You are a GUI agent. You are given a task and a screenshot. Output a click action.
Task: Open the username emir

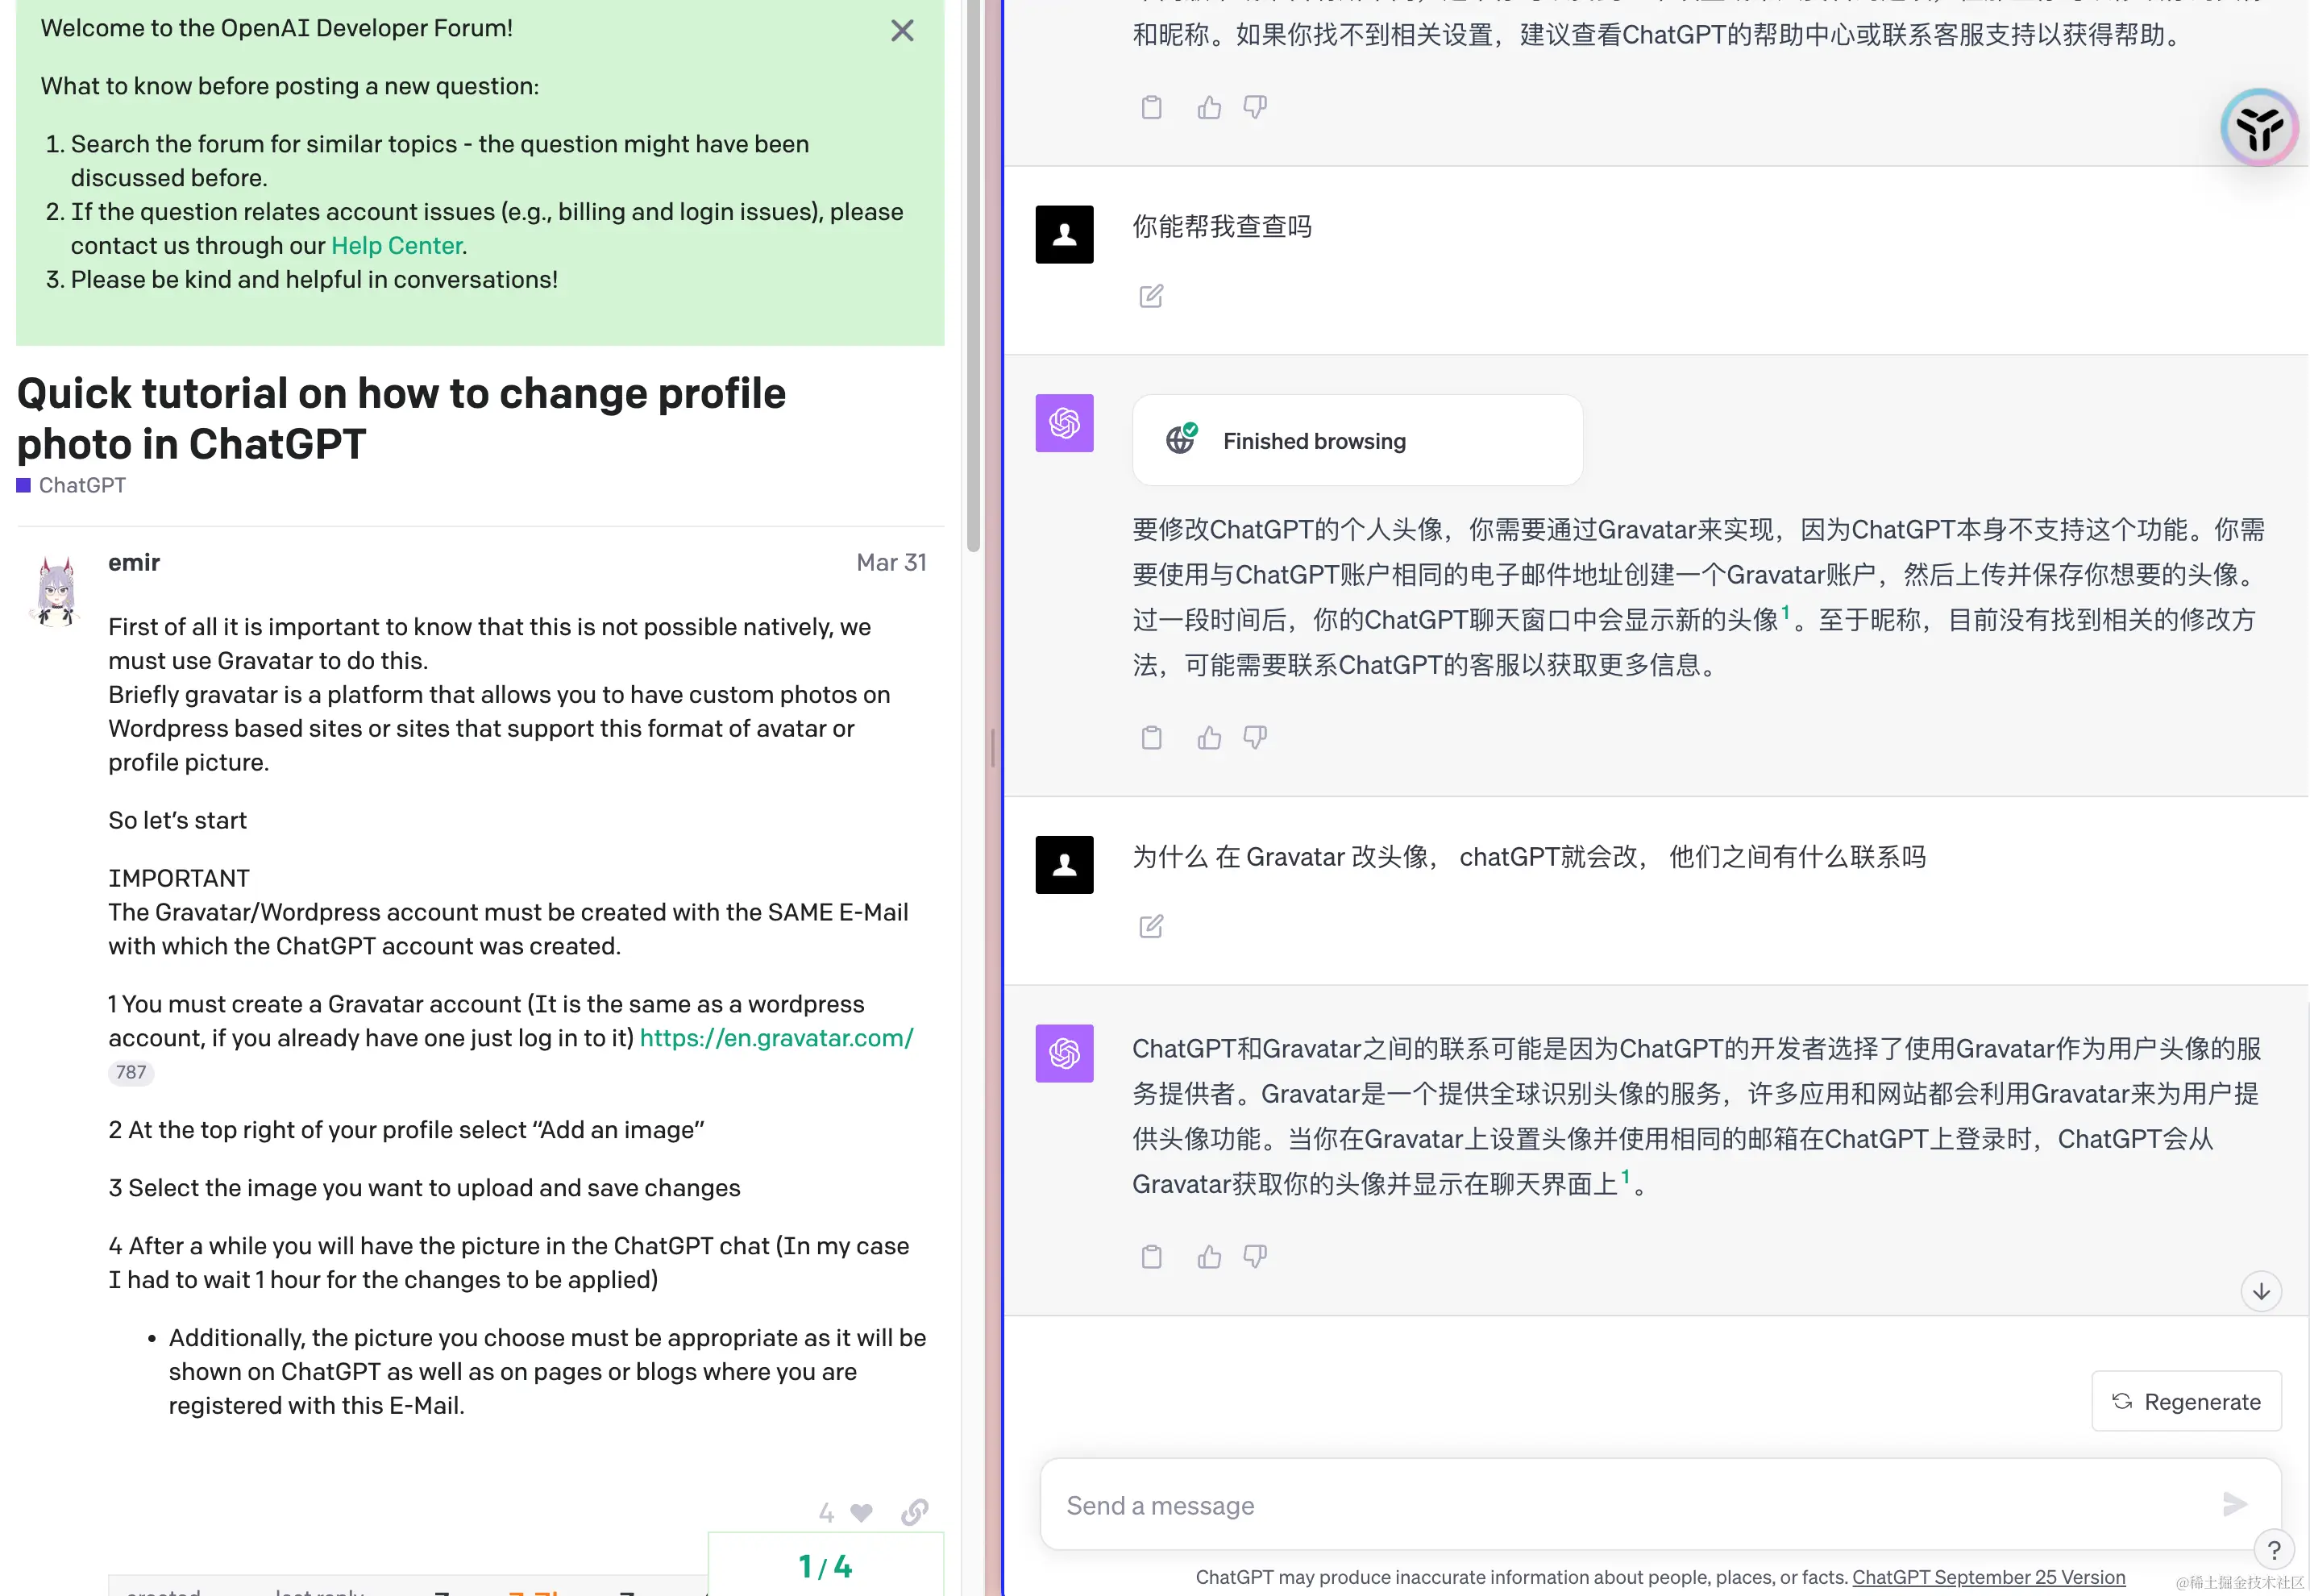[134, 563]
